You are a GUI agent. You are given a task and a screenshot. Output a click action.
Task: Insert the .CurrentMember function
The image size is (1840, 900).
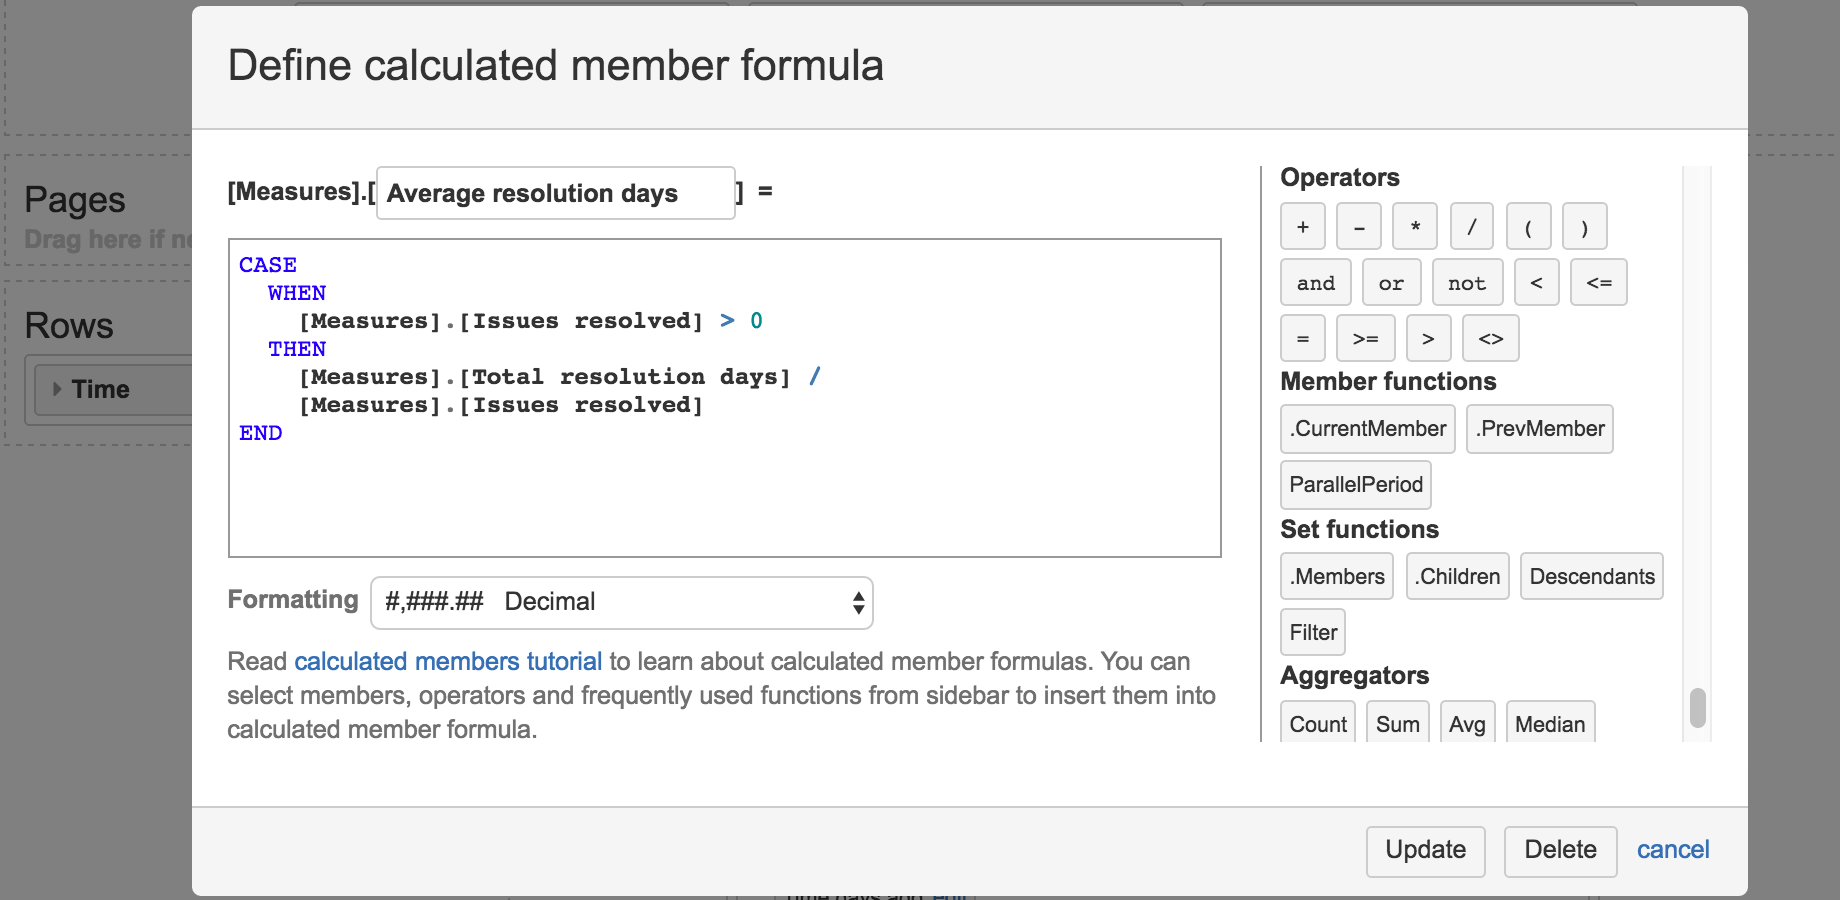click(1367, 429)
